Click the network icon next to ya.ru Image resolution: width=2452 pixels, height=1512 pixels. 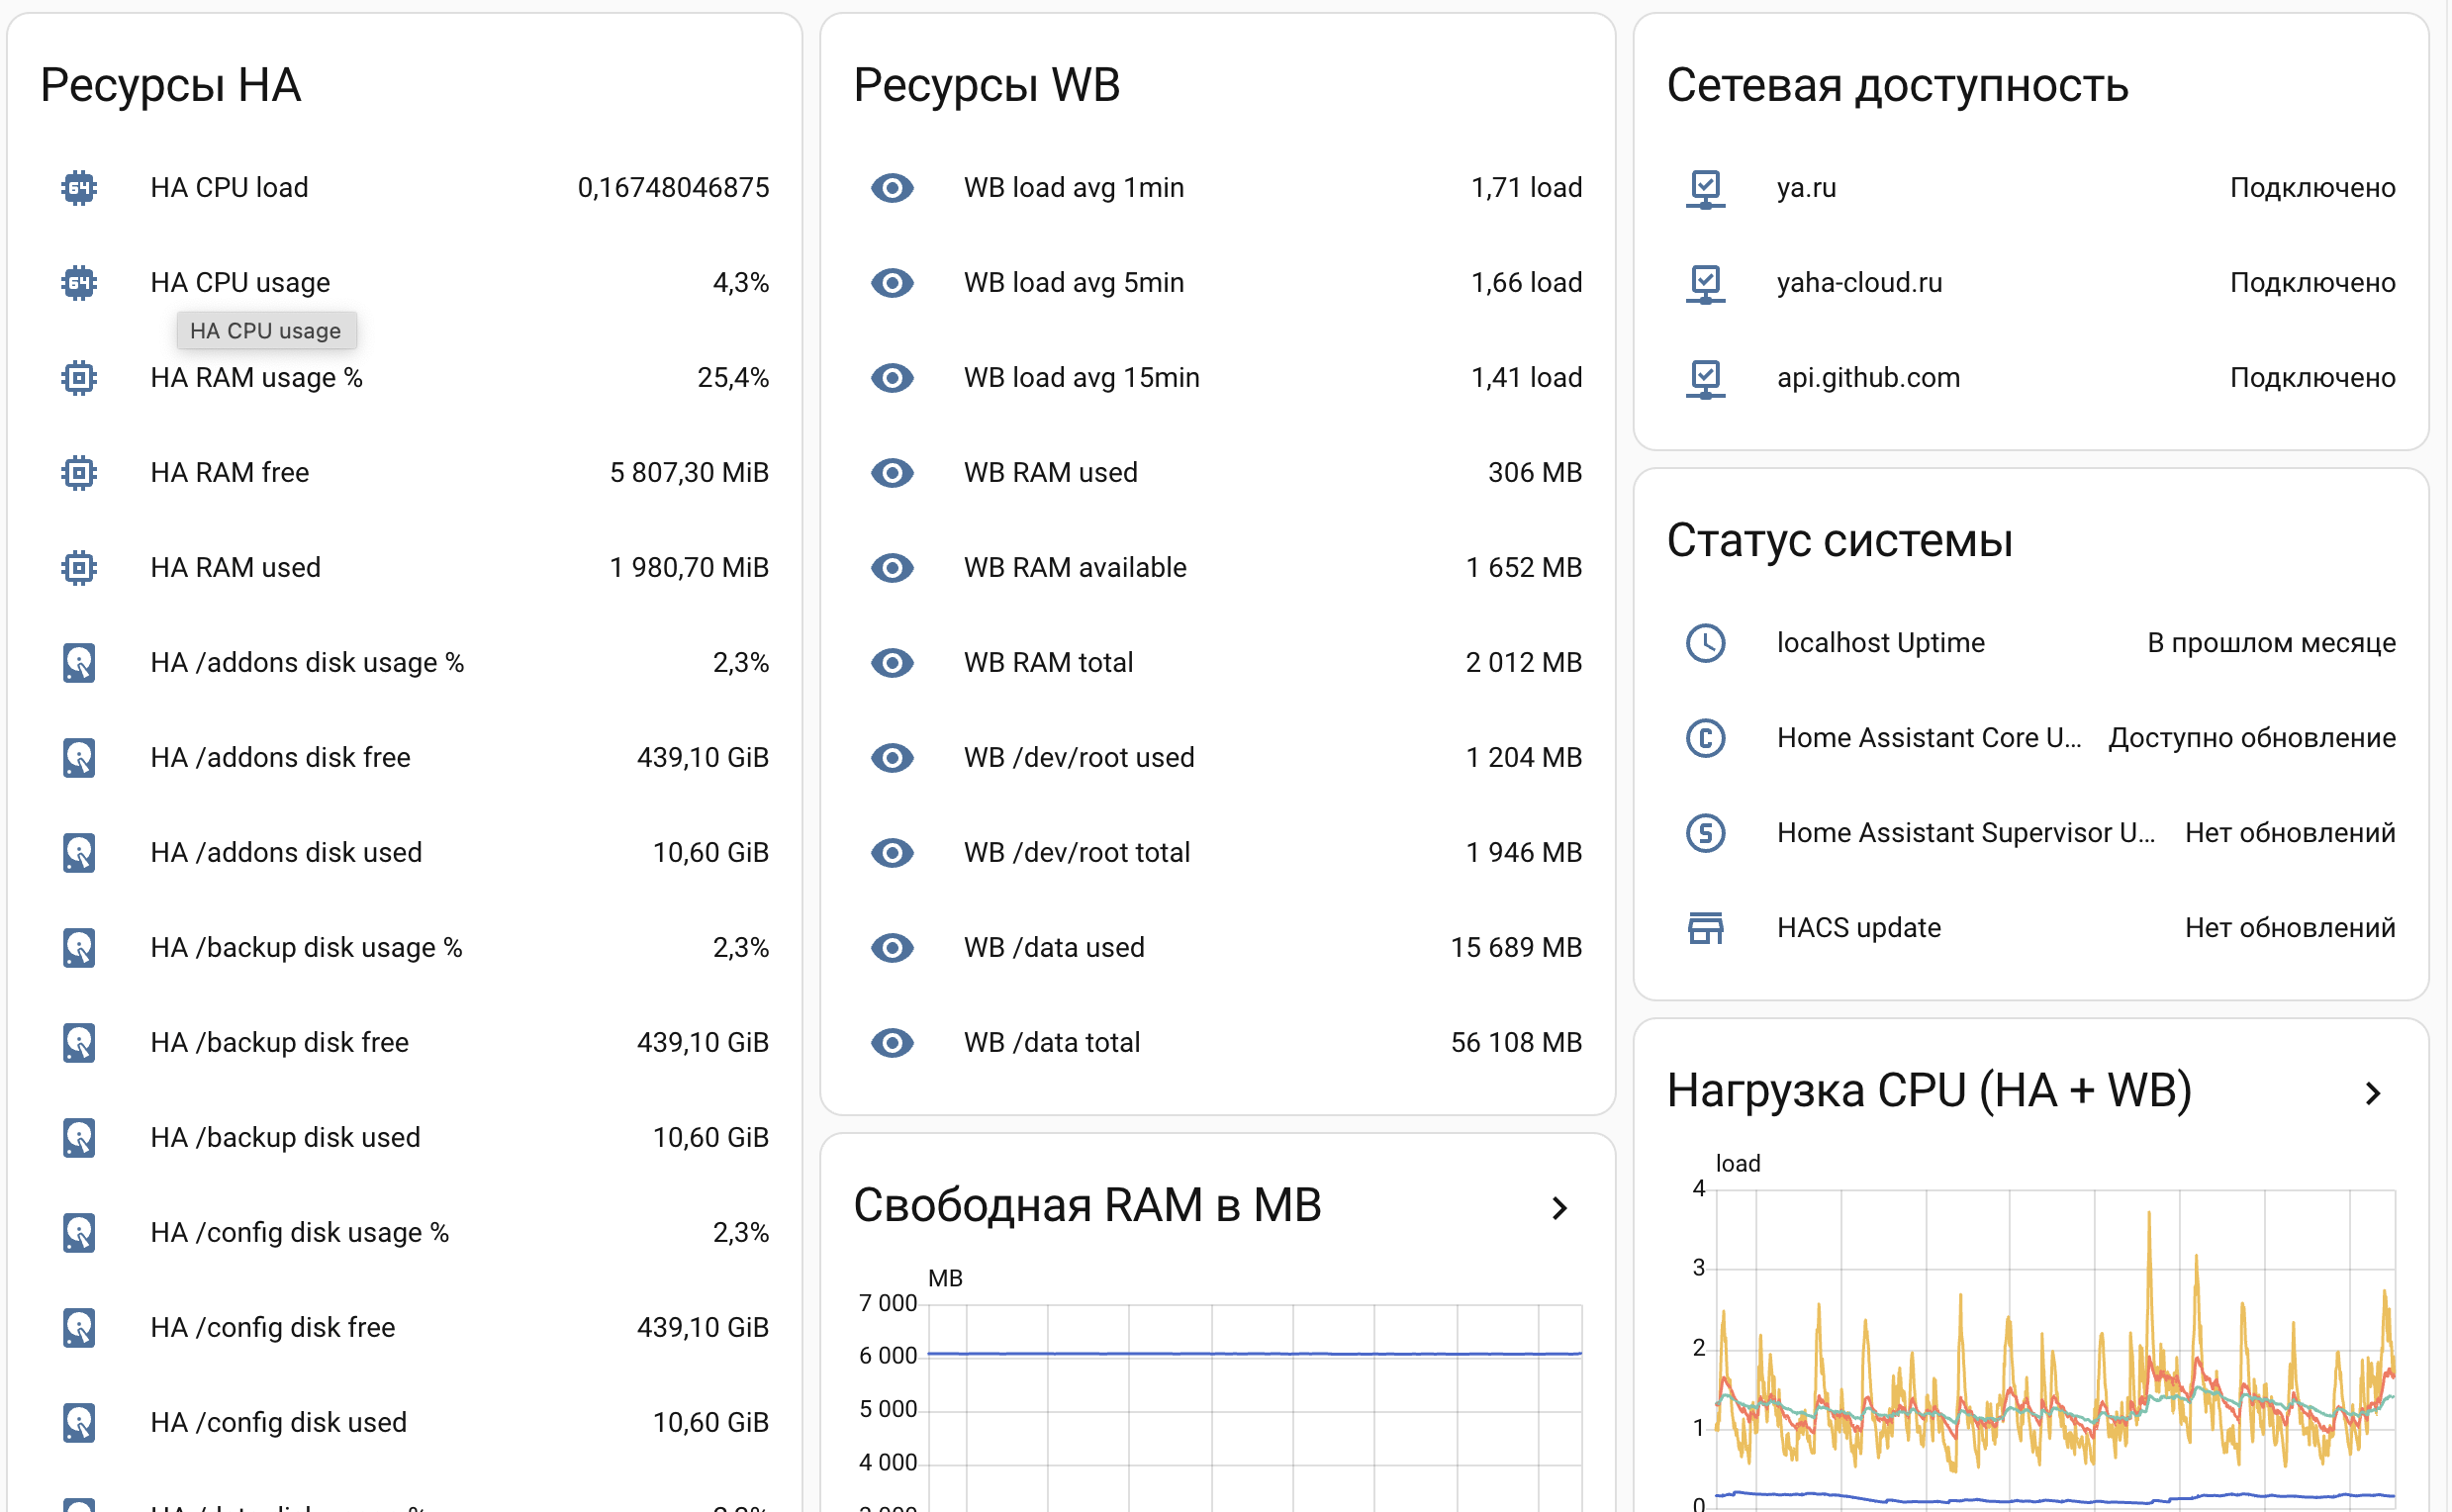[x=1705, y=187]
